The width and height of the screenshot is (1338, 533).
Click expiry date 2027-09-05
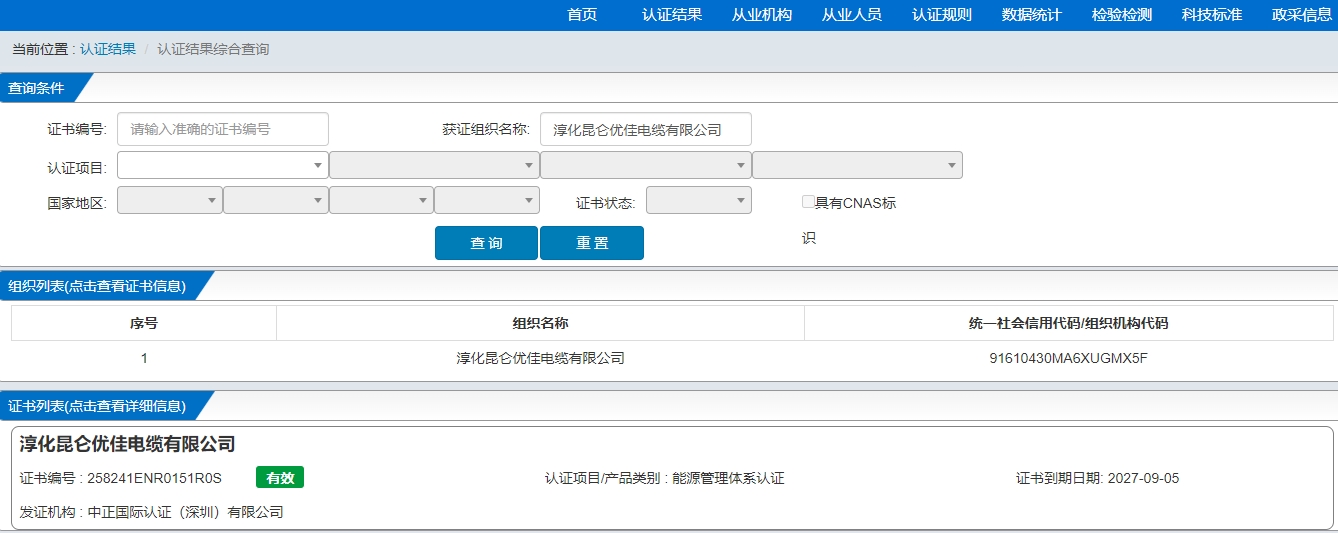coord(1143,478)
